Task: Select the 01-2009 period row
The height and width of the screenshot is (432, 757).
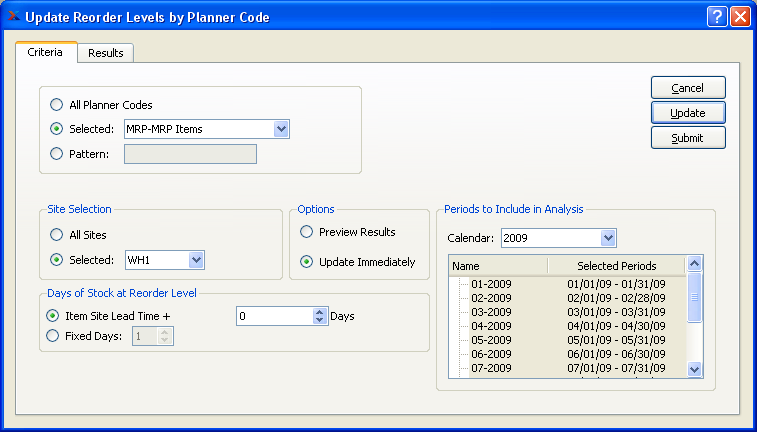Action: 567,284
